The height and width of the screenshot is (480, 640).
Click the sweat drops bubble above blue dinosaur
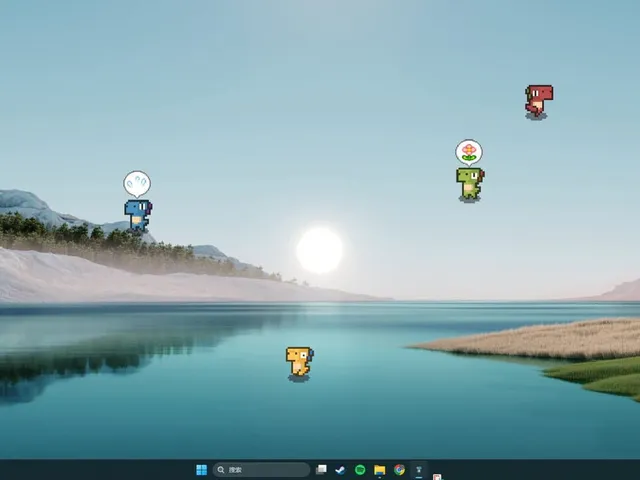[x=137, y=184]
